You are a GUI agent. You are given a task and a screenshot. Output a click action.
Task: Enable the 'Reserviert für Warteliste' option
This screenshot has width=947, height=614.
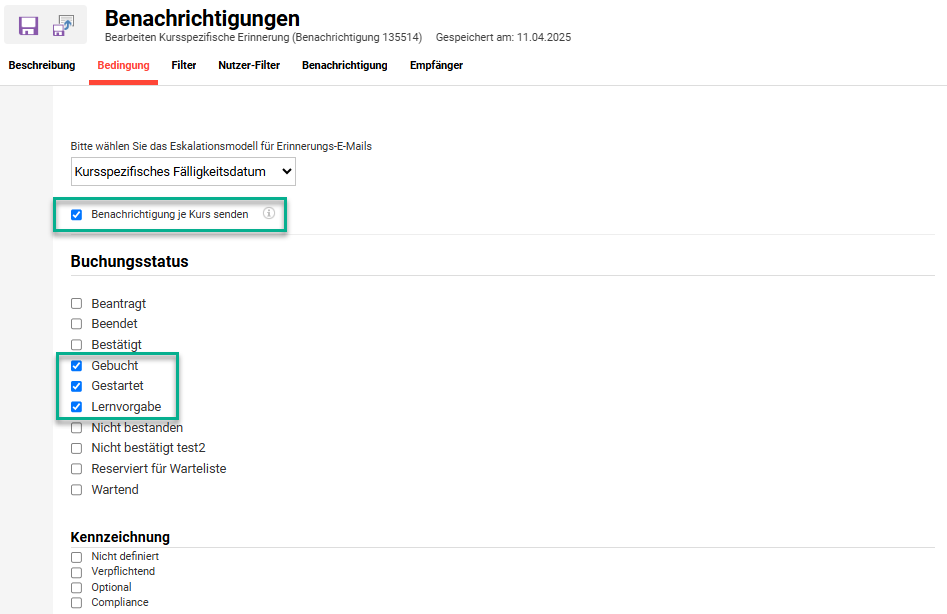76,468
